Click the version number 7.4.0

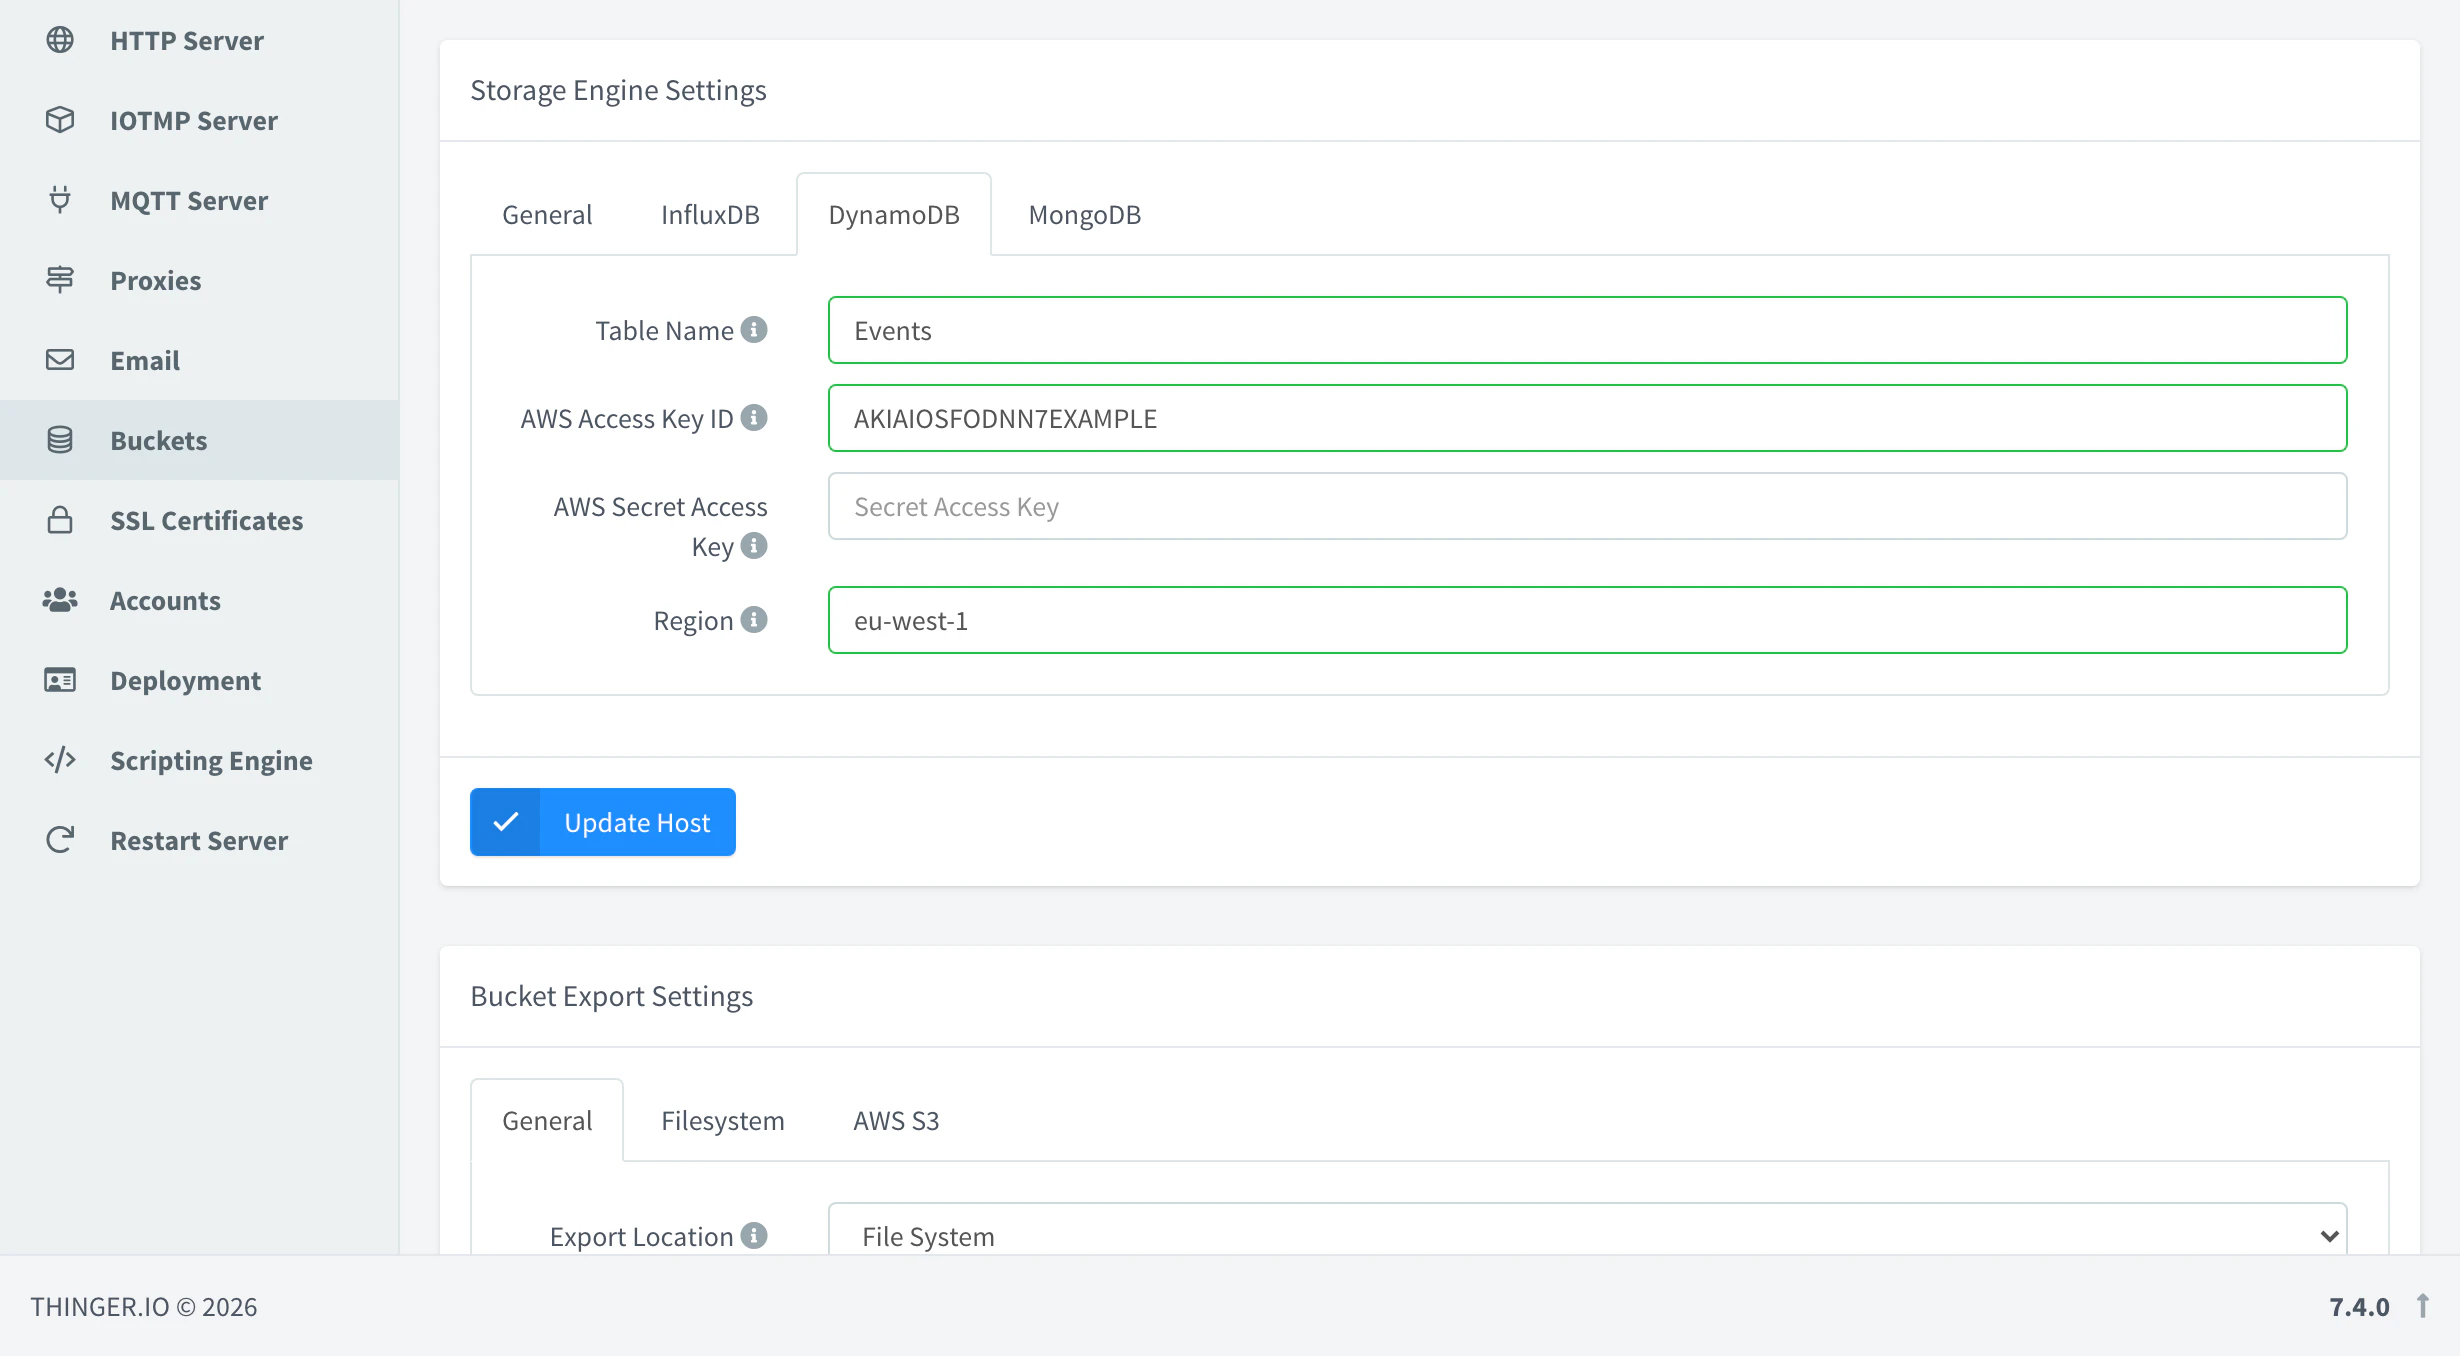click(x=2359, y=1306)
